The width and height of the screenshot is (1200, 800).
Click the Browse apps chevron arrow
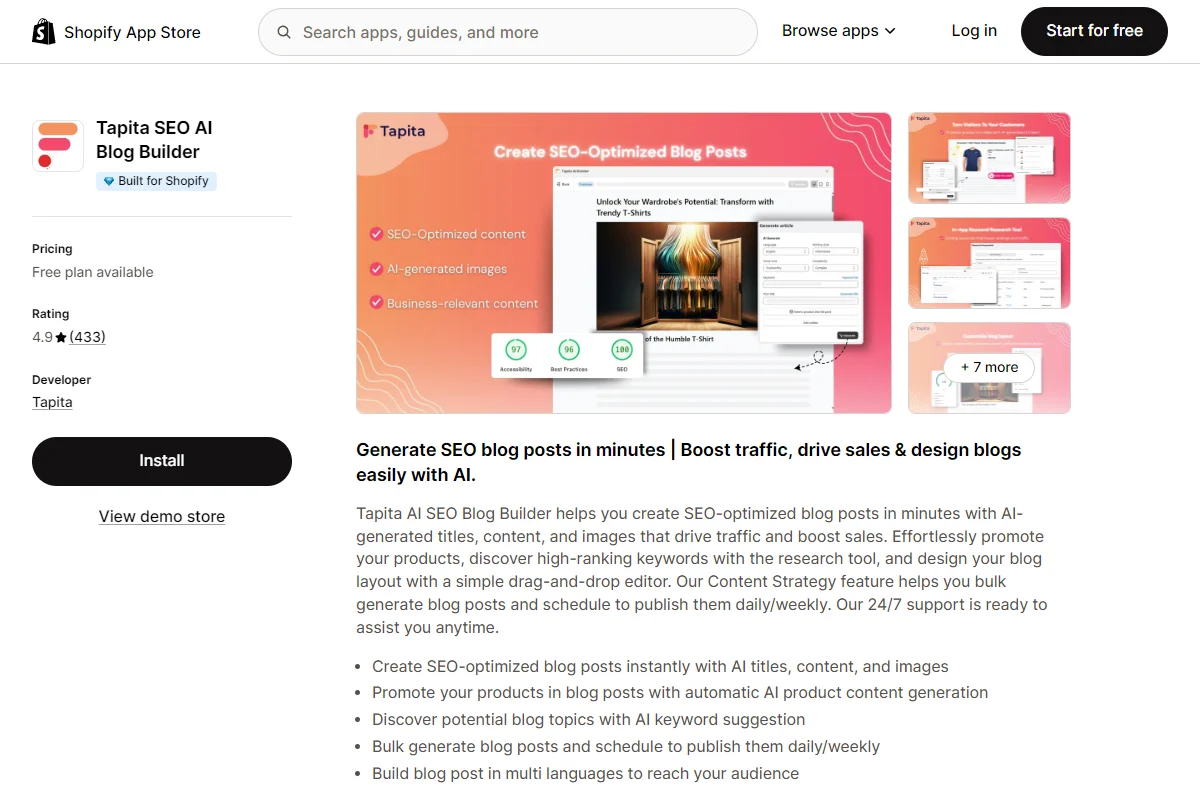coord(890,32)
